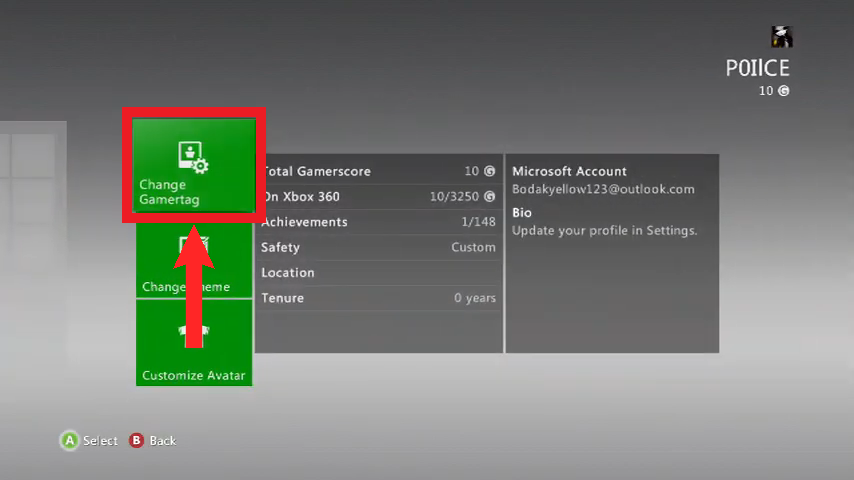Screen dimensions: 854x480
Task: Click the red B Back button icon
Action: (x=136, y=440)
